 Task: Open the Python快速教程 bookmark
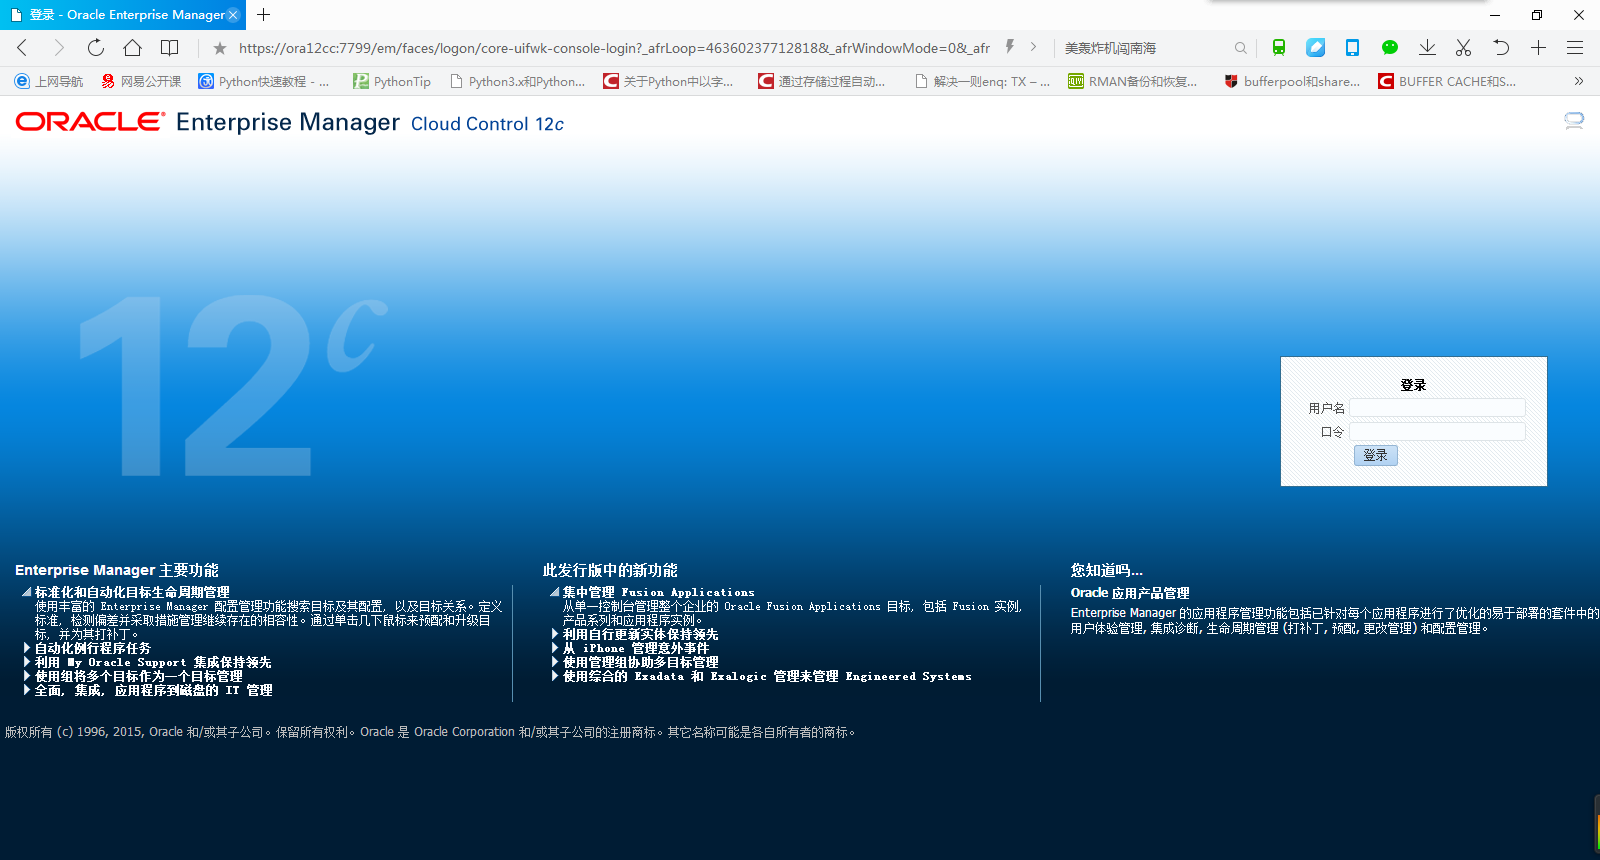tap(264, 81)
